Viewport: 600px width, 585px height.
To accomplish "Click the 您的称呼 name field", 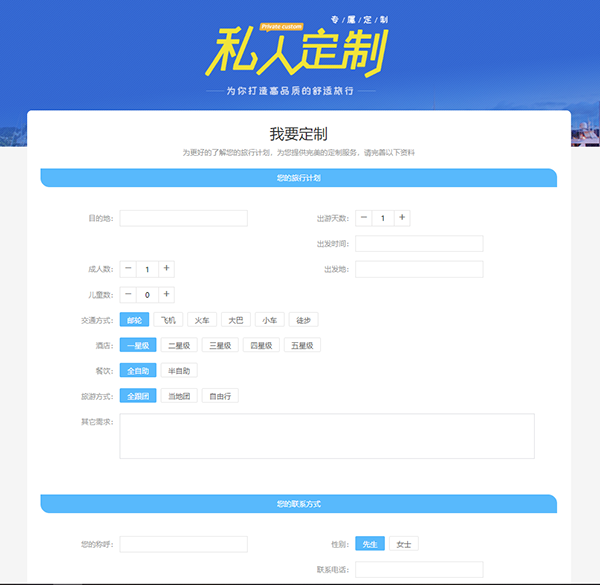I will point(183,544).
